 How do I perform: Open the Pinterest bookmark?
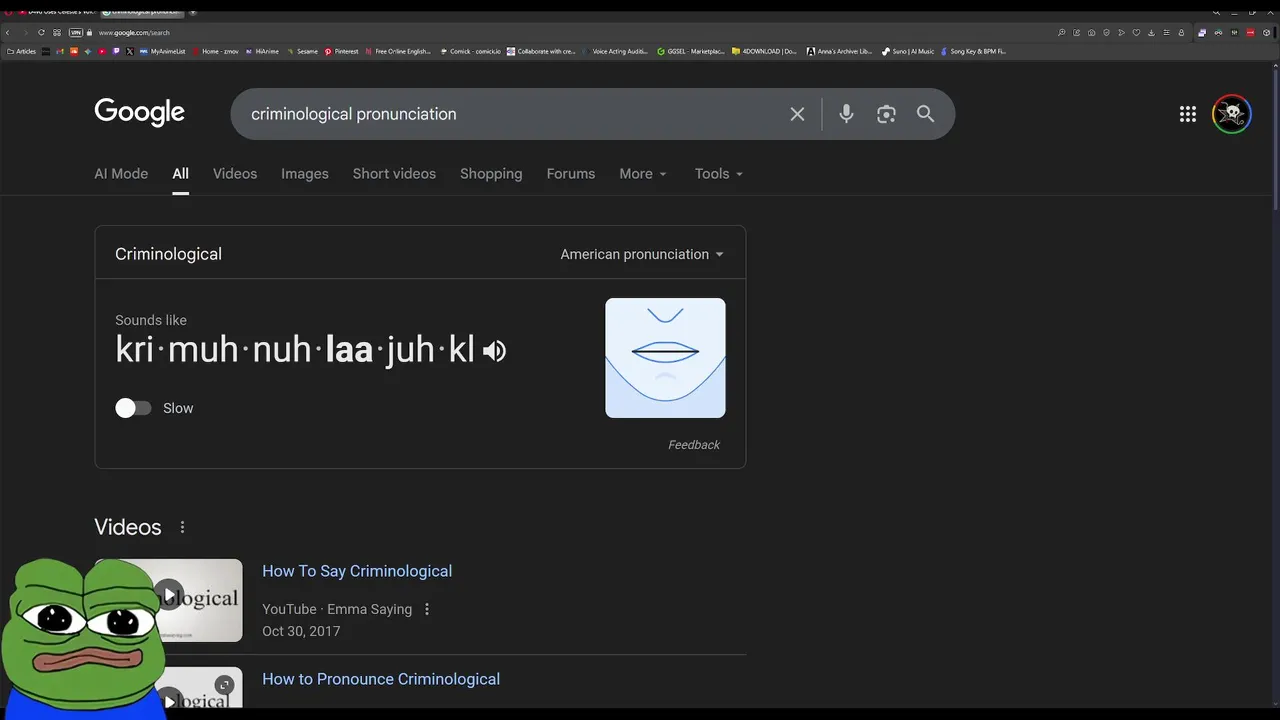point(341,51)
